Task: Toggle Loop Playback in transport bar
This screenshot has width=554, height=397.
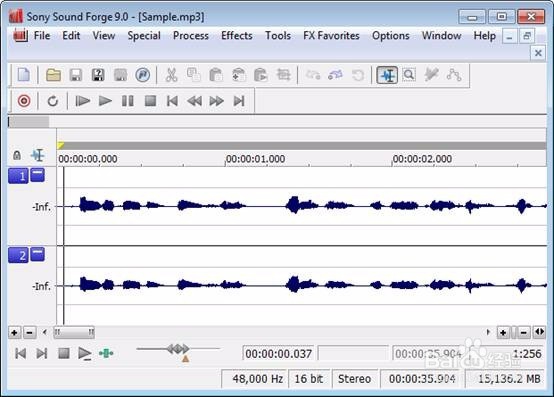Action: 53,101
